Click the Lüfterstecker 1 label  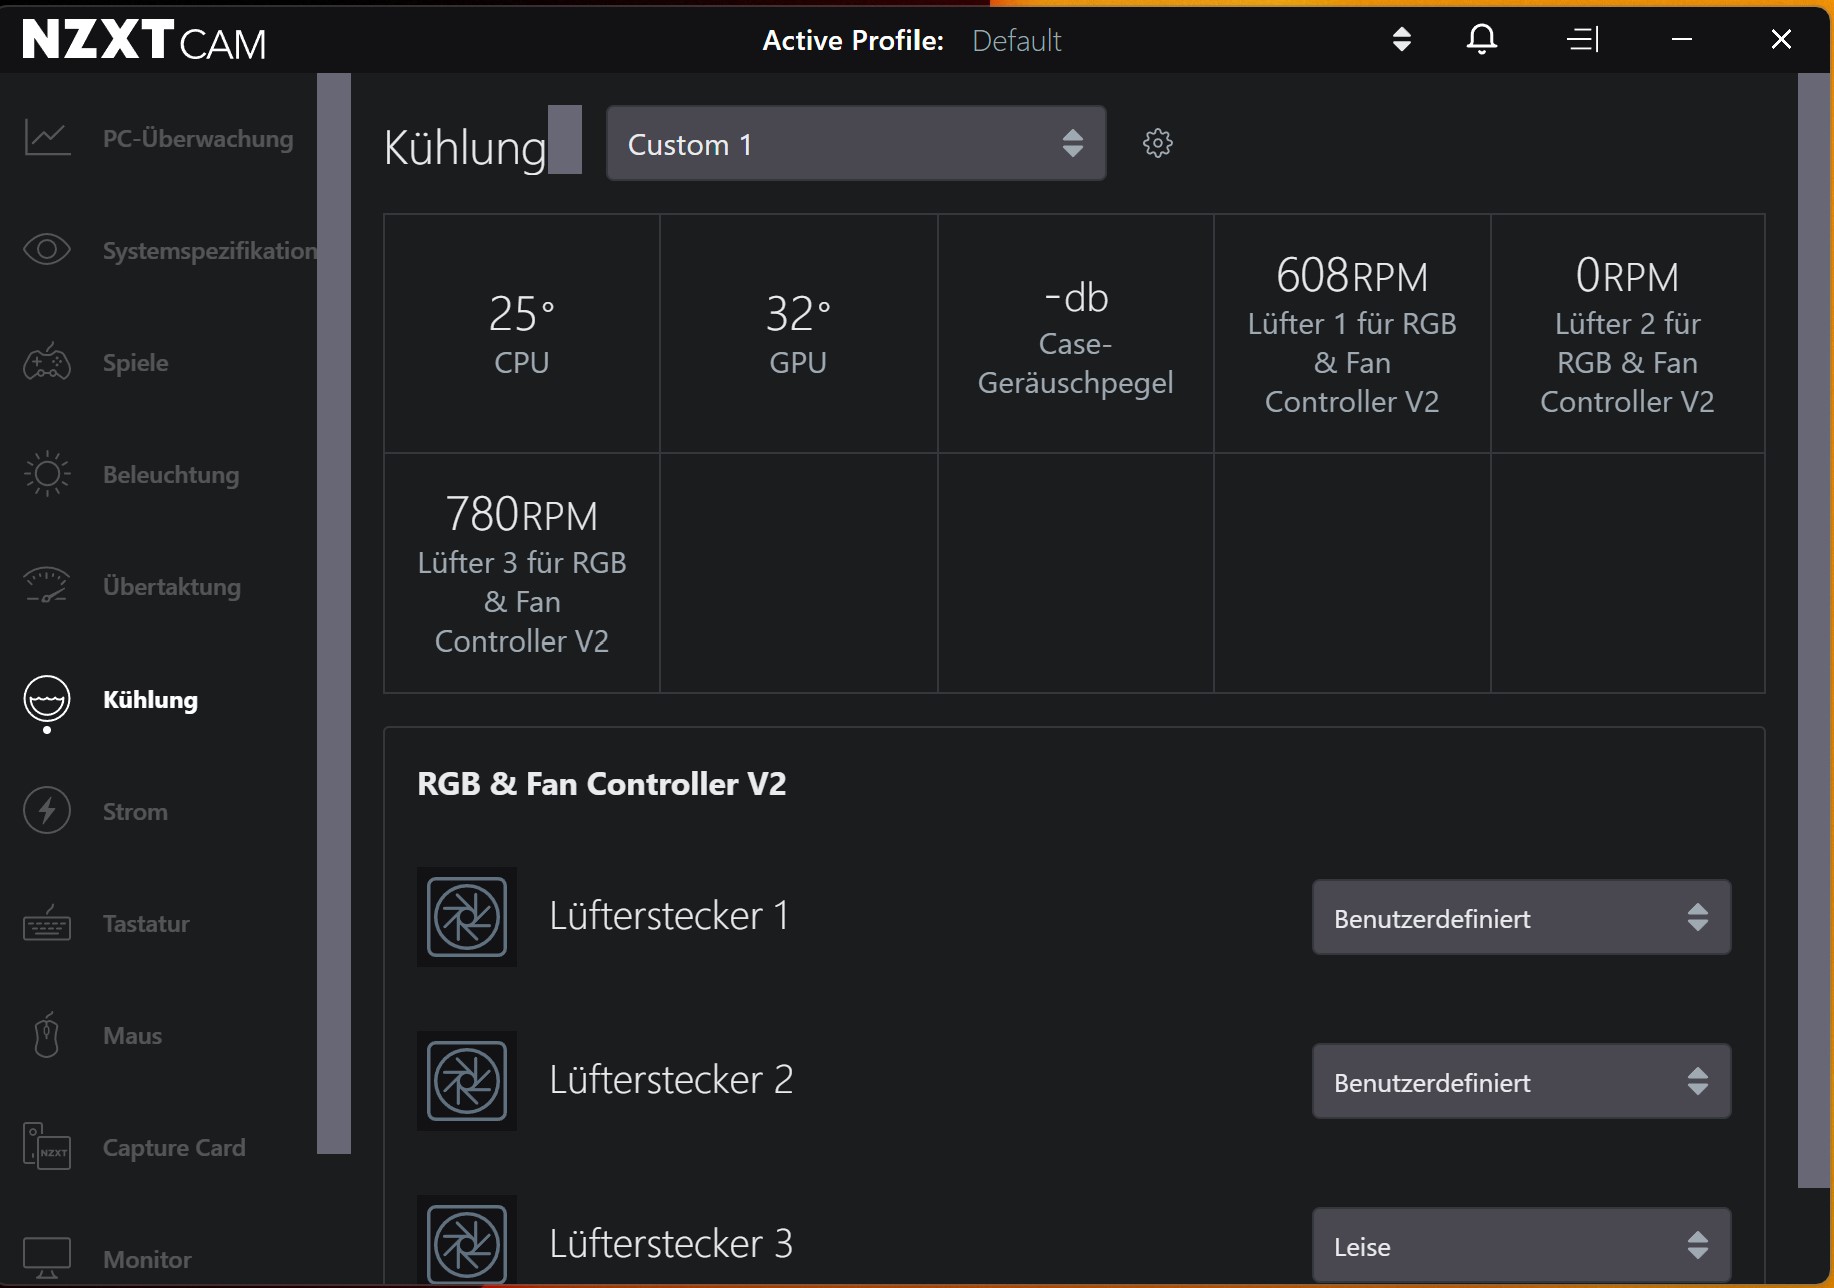tap(670, 916)
